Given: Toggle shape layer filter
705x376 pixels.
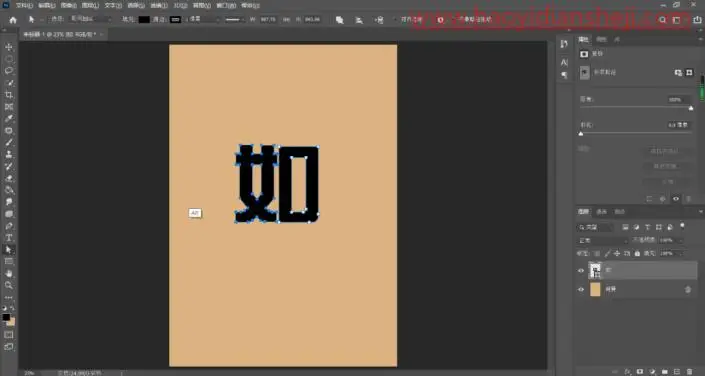Looking at the screenshot, I should click(x=659, y=227).
